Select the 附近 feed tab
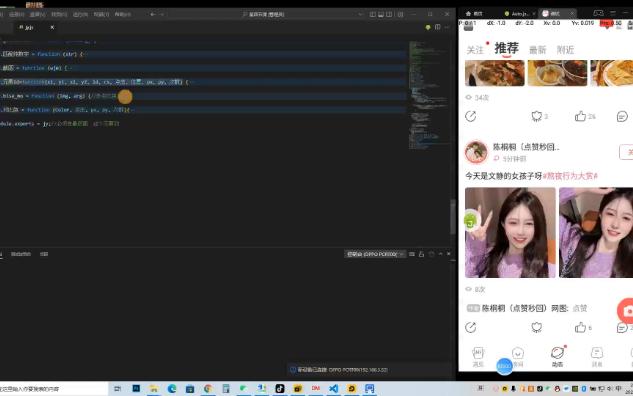Viewport: 633px width, 396px height. pyautogui.click(x=565, y=50)
